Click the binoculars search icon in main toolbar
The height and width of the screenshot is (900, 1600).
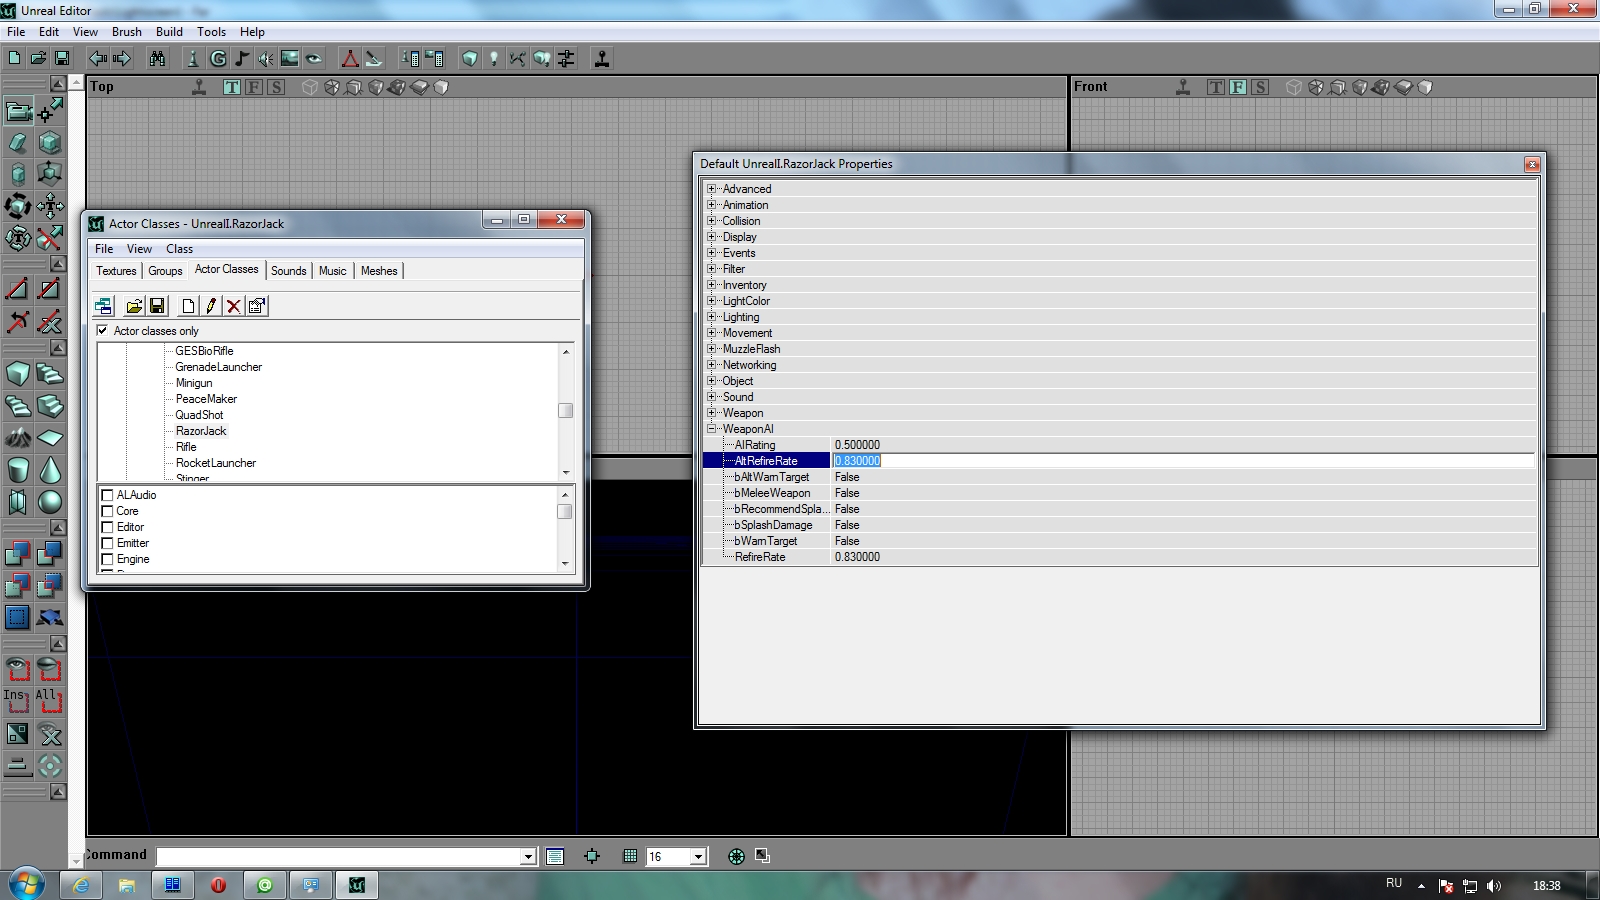[157, 59]
